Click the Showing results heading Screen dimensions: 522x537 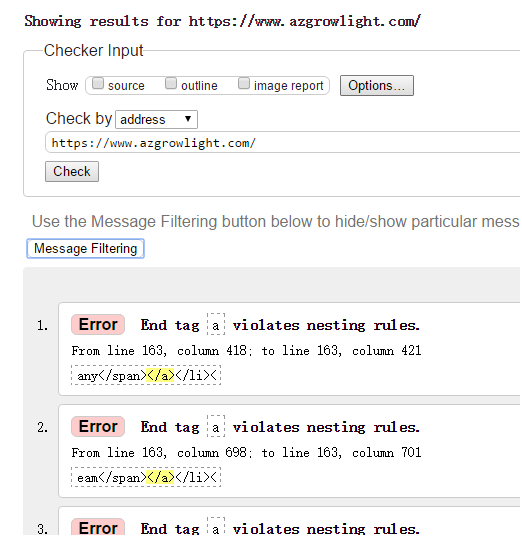[x=222, y=21]
